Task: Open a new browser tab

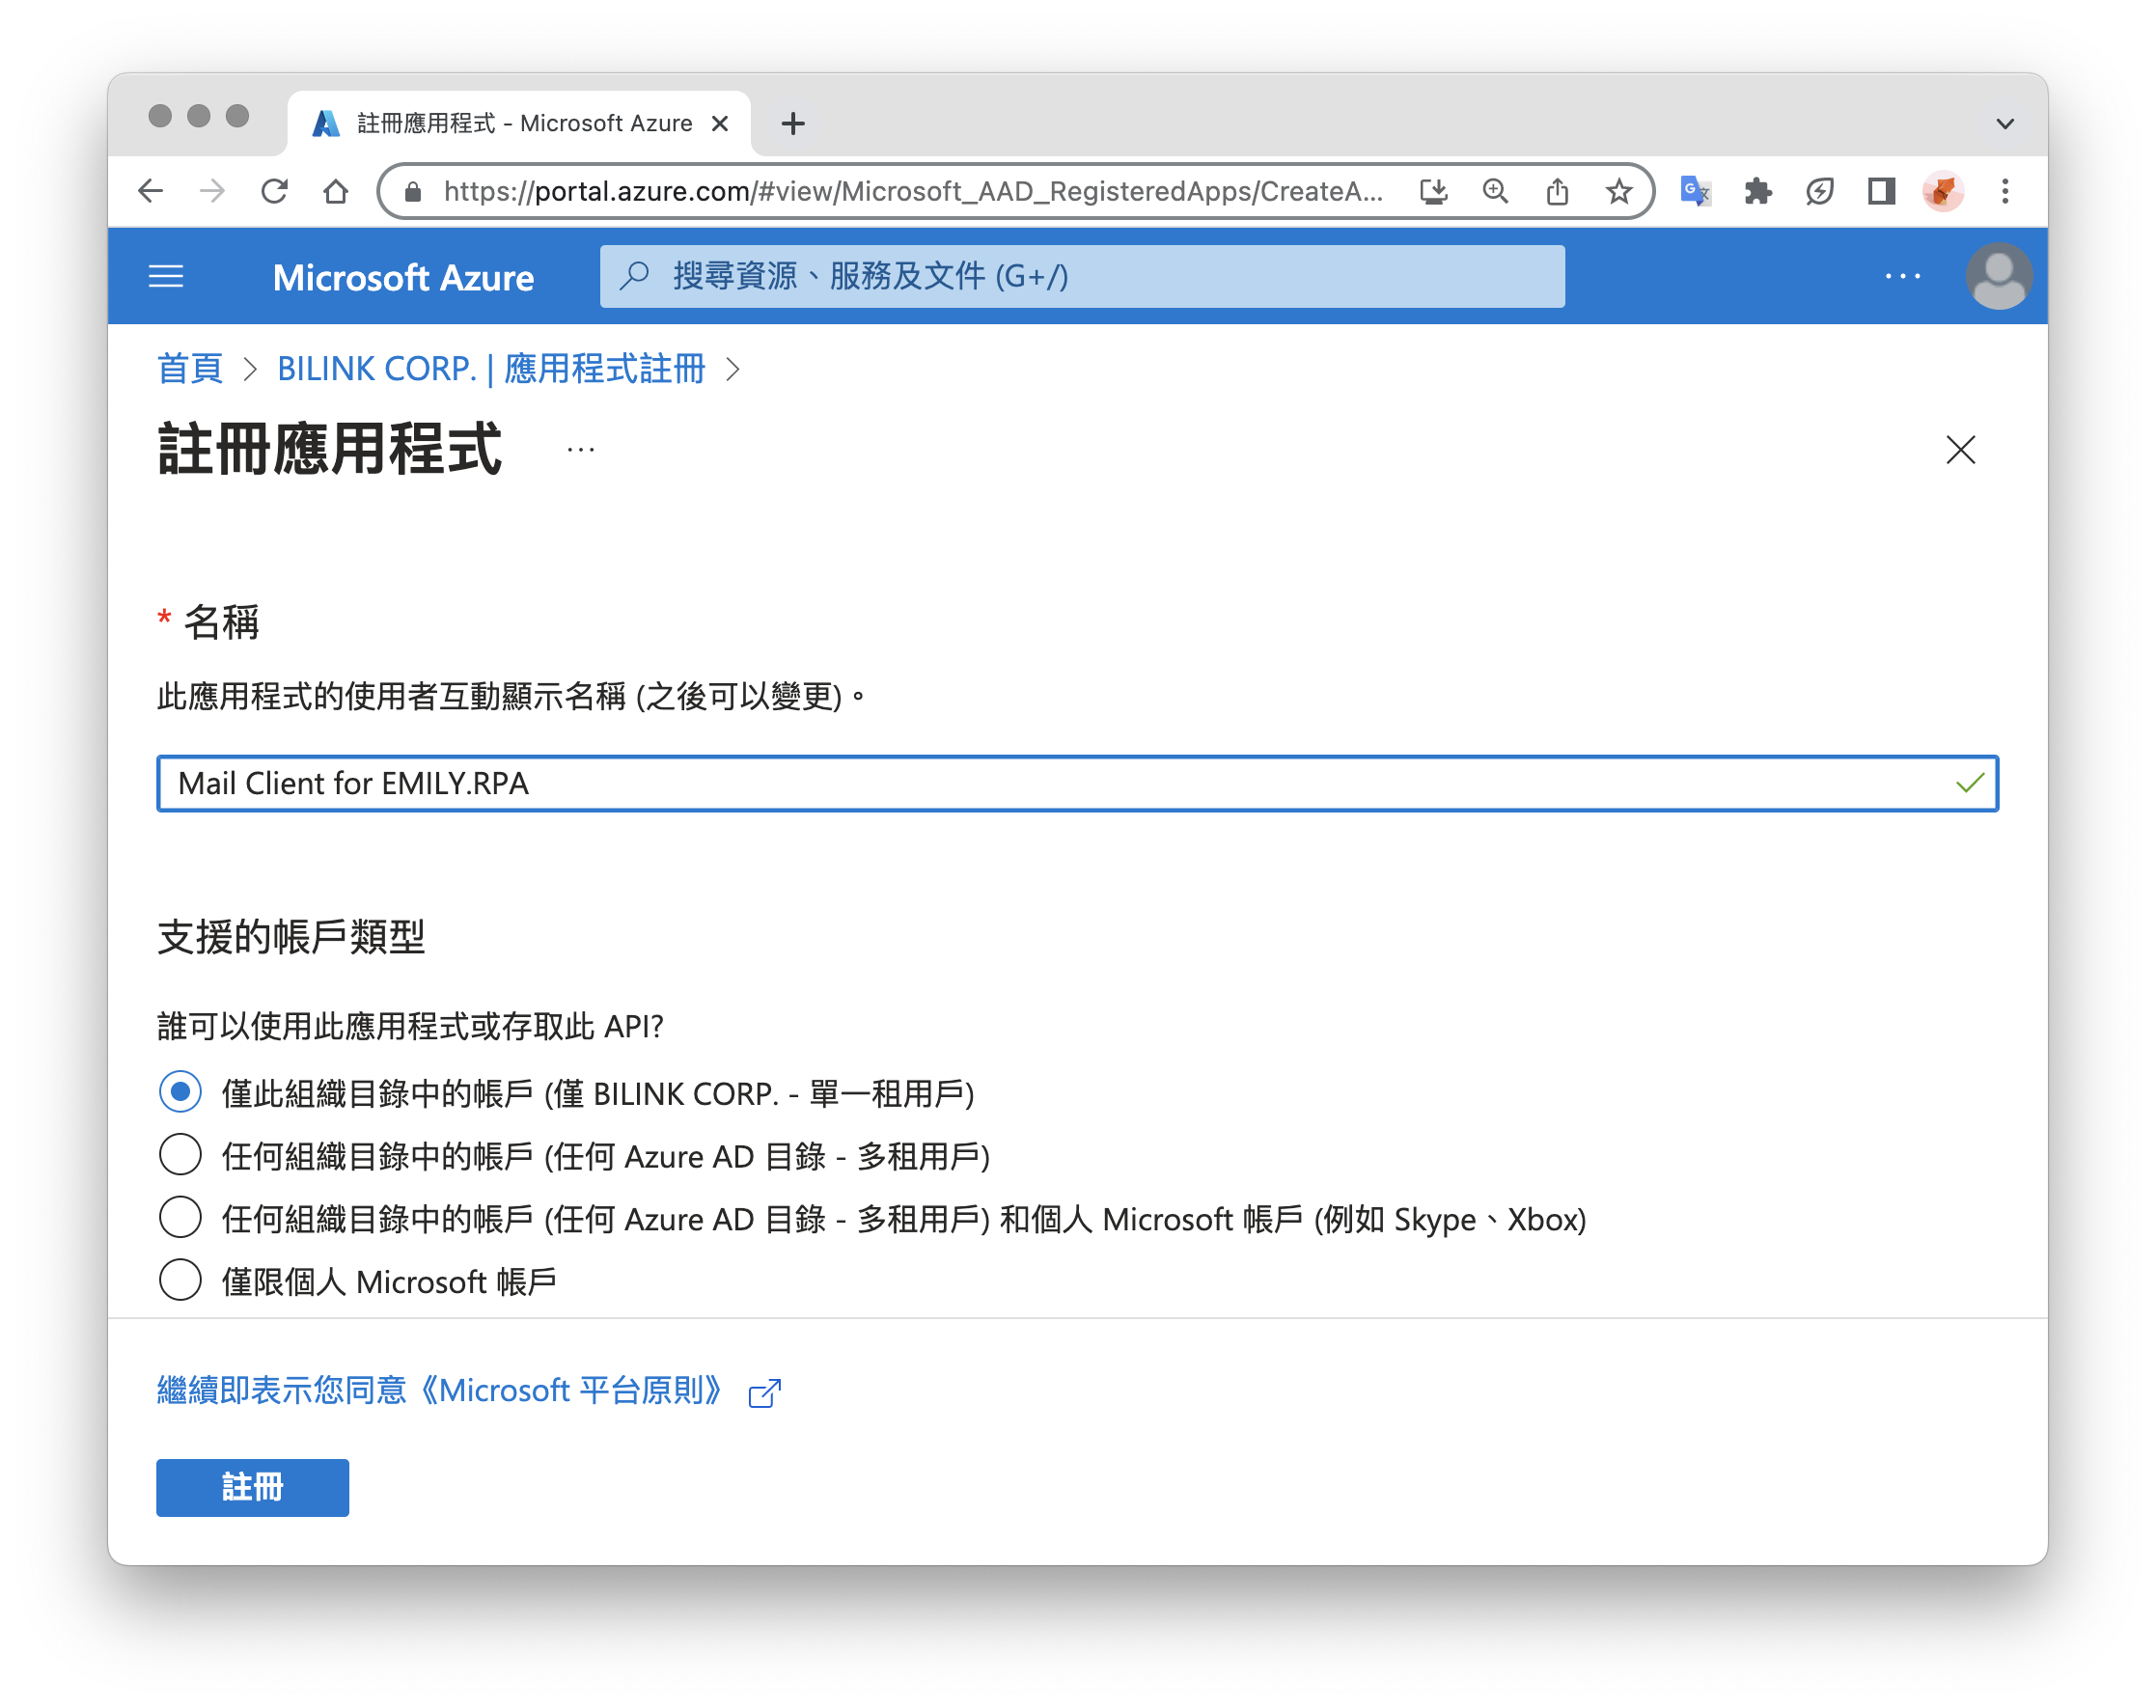Action: pyautogui.click(x=793, y=124)
